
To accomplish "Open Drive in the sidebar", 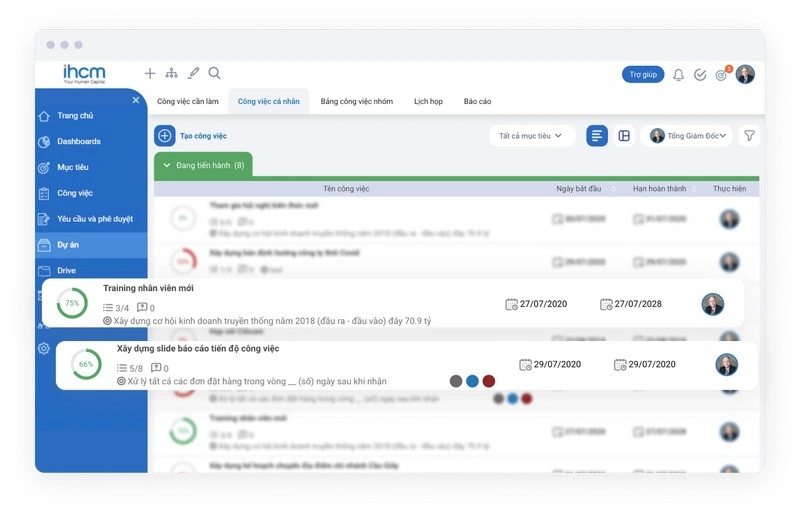I will [x=66, y=271].
